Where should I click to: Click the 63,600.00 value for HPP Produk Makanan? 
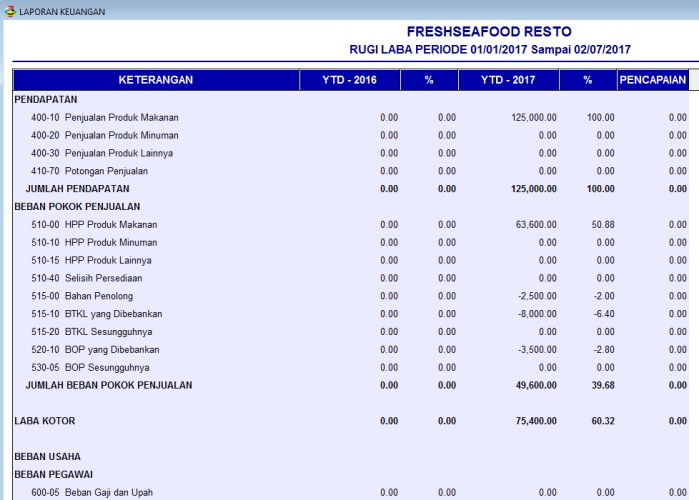pyautogui.click(x=536, y=225)
